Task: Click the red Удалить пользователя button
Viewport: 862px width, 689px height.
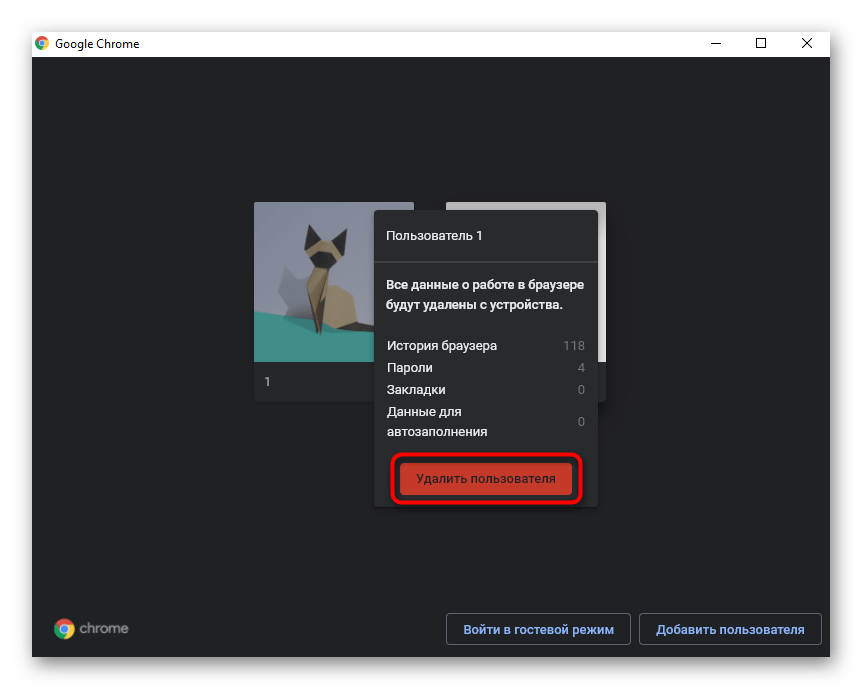Action: point(485,478)
